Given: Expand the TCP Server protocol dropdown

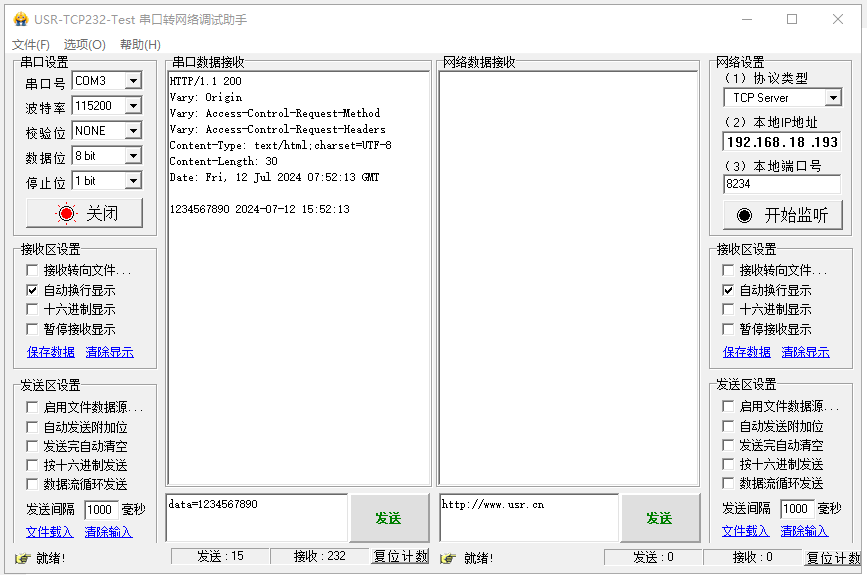Looking at the screenshot, I should click(833, 98).
